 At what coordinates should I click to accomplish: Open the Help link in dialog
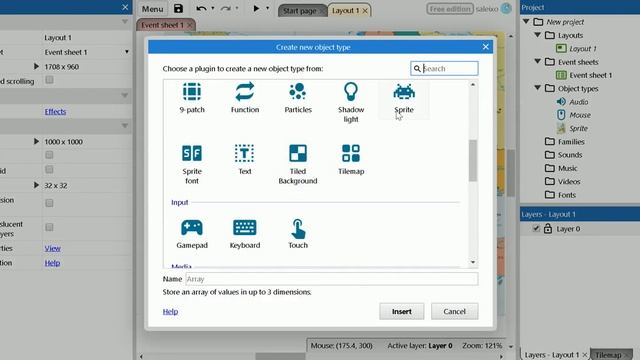[x=170, y=311]
